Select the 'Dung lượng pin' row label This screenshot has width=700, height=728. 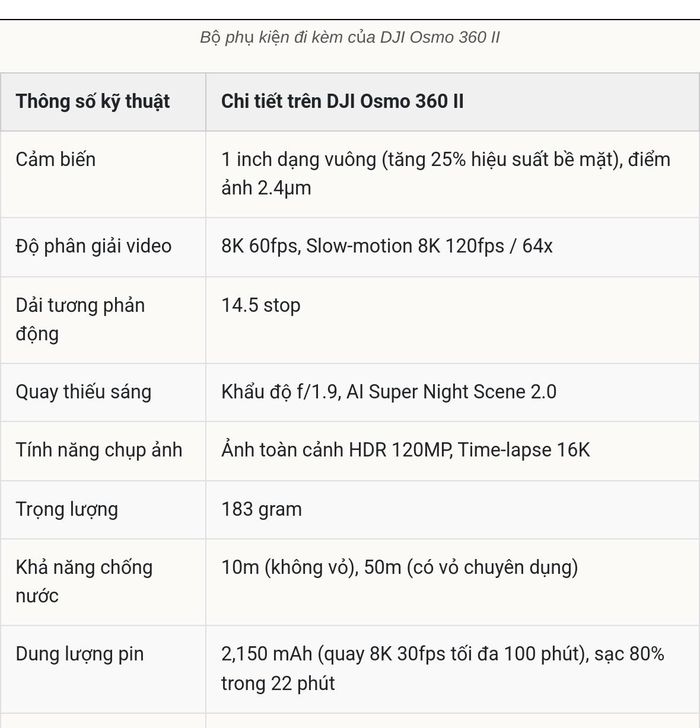coord(80,654)
